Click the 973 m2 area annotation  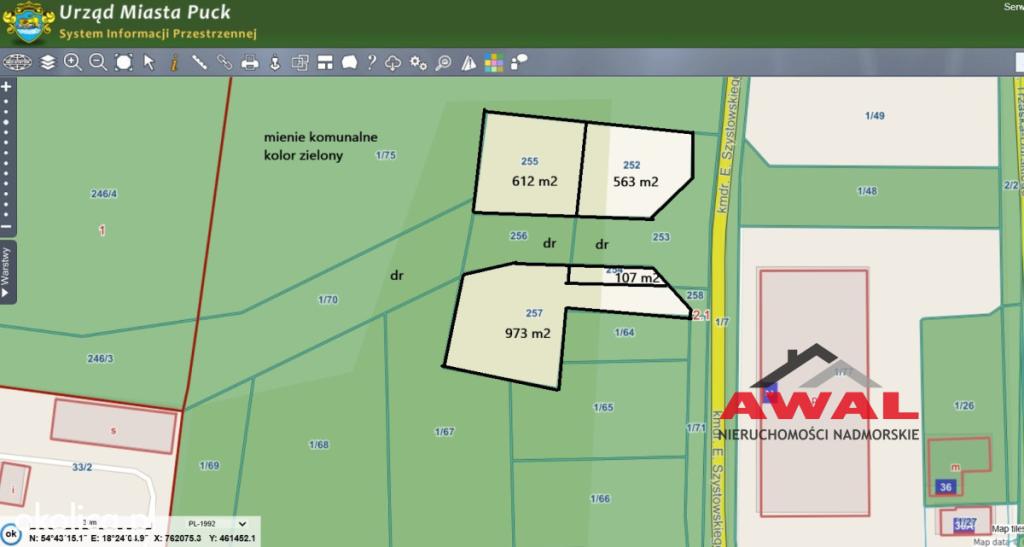(x=528, y=333)
